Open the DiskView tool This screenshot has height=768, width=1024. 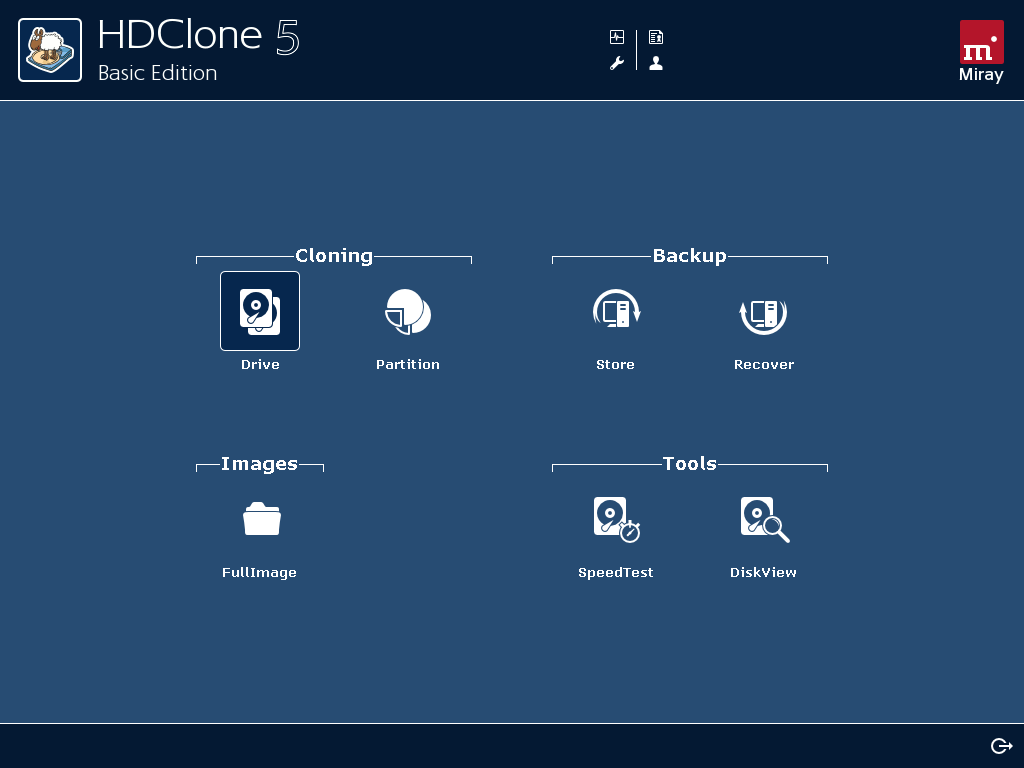[x=765, y=520]
